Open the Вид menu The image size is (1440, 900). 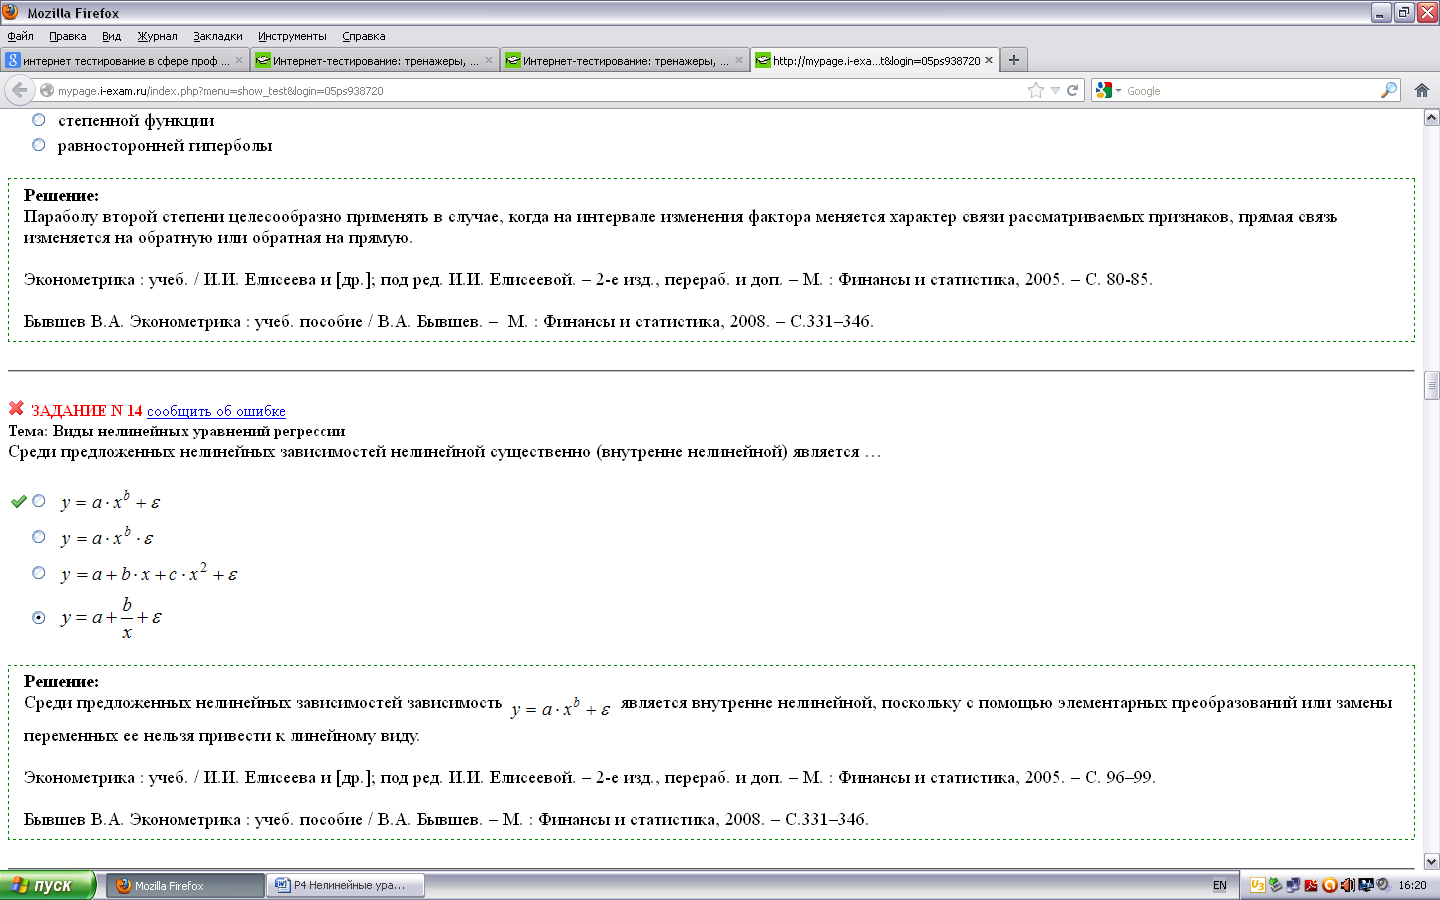(111, 36)
